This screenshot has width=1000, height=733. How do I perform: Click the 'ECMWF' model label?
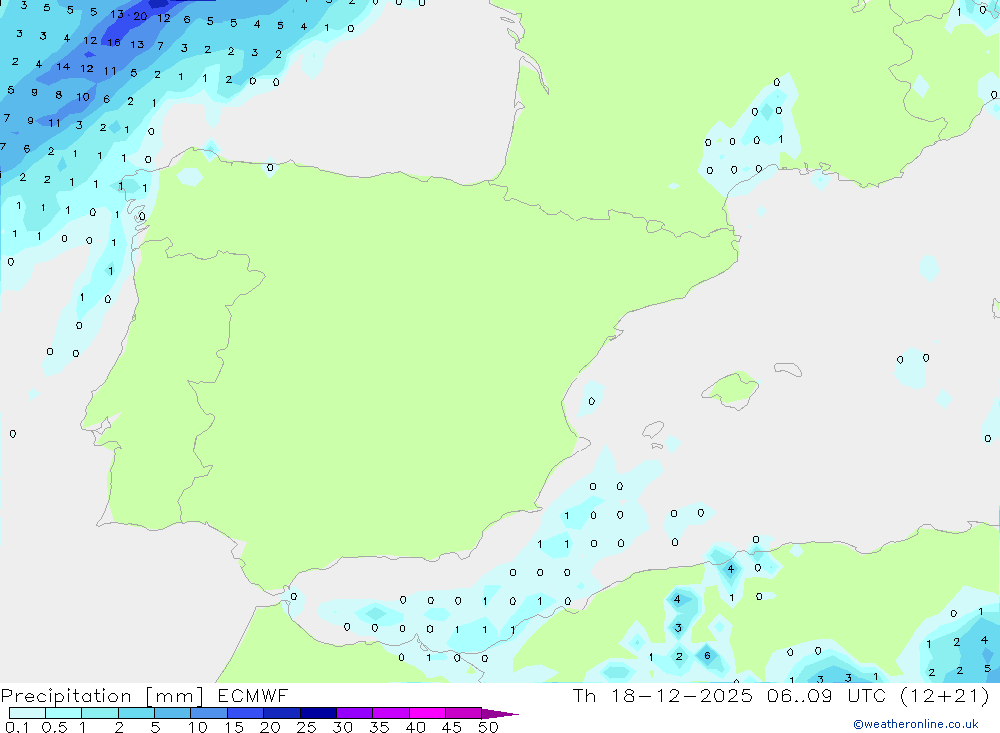(253, 695)
